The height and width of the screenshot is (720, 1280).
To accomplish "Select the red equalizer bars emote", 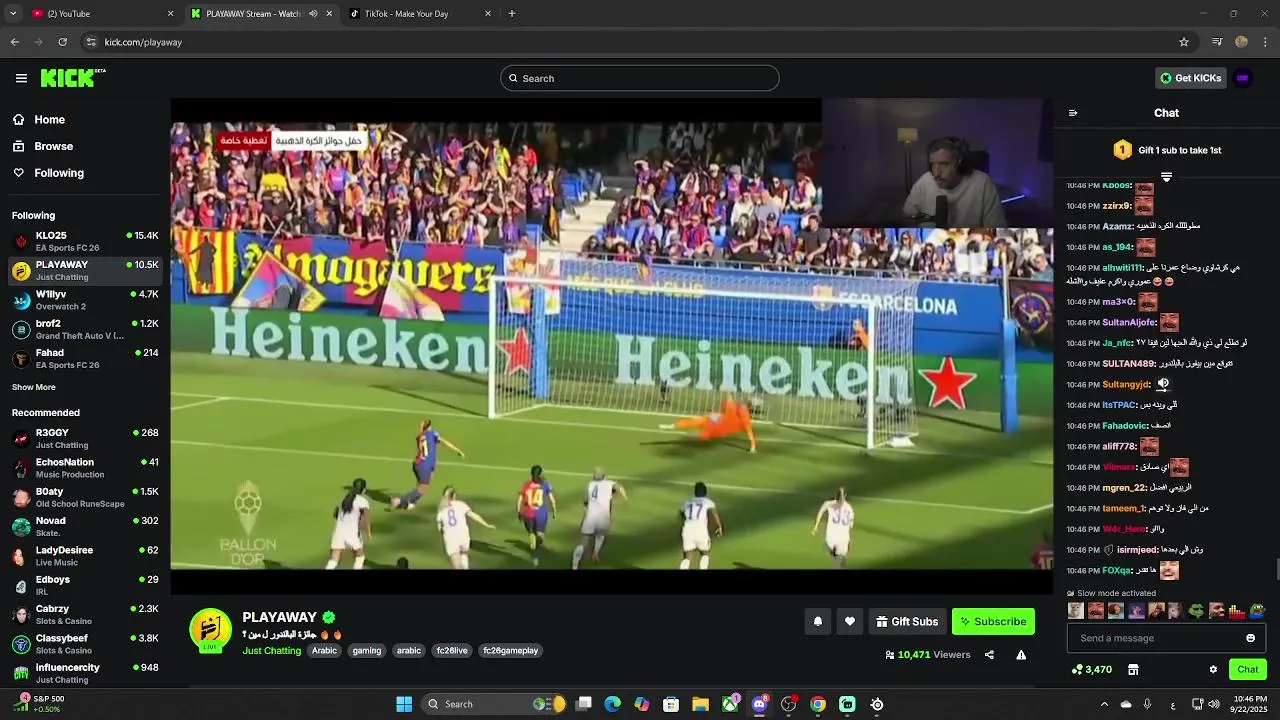I will pyautogui.click(x=1237, y=610).
